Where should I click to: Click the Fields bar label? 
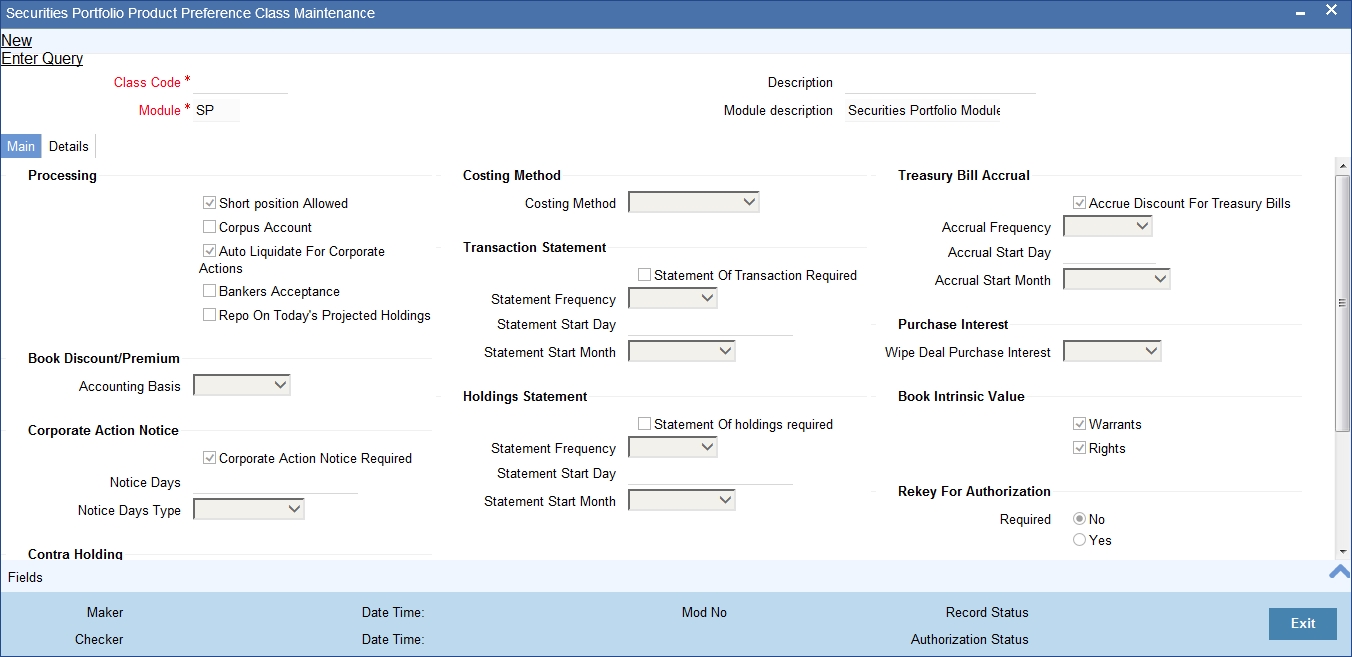click(25, 577)
